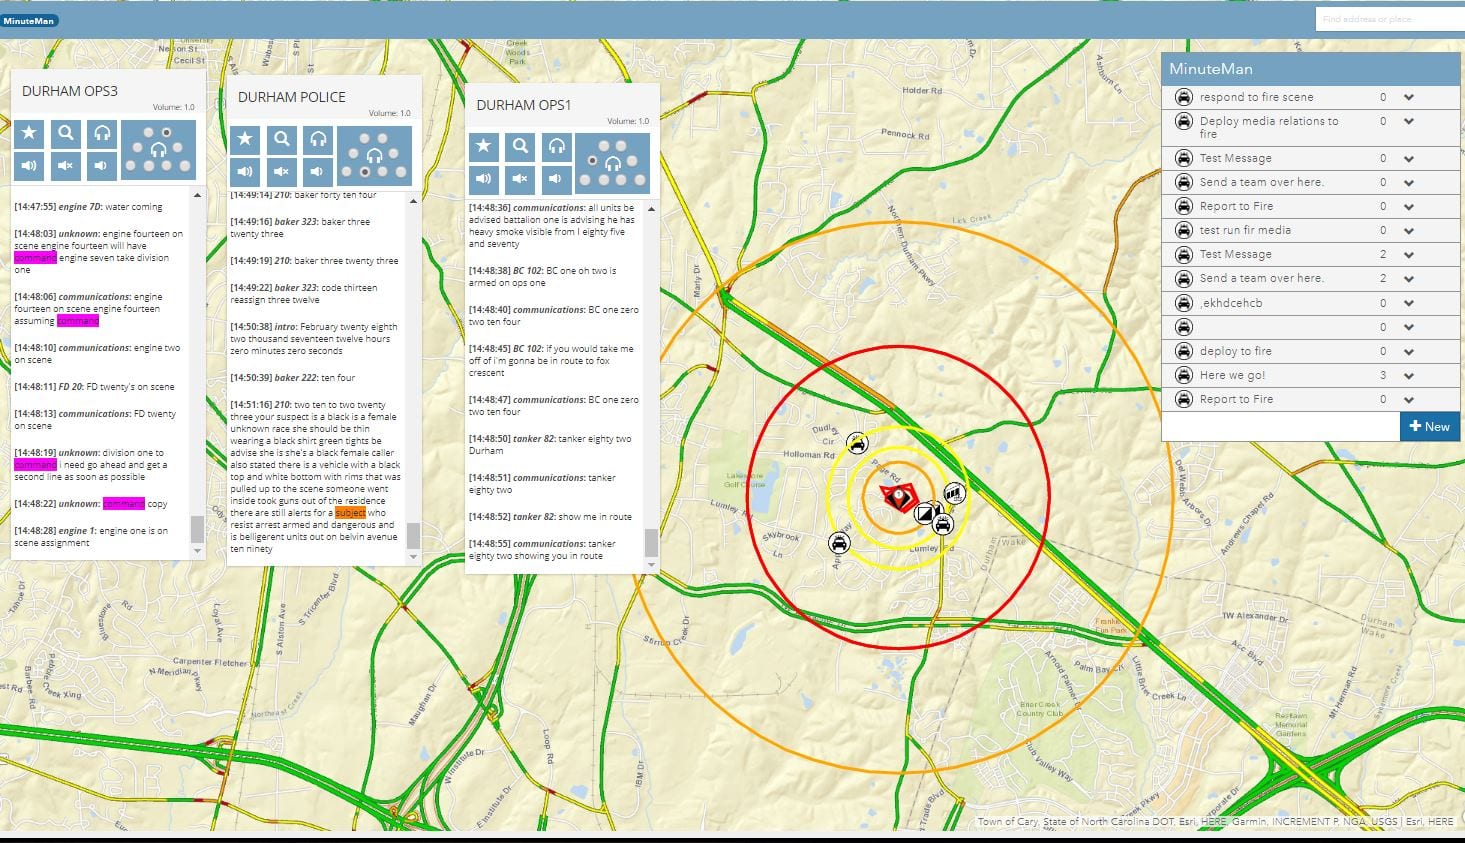Lower volume on DURHAM OPS1 channel
Viewport: 1465px width, 843px height.
(x=556, y=179)
